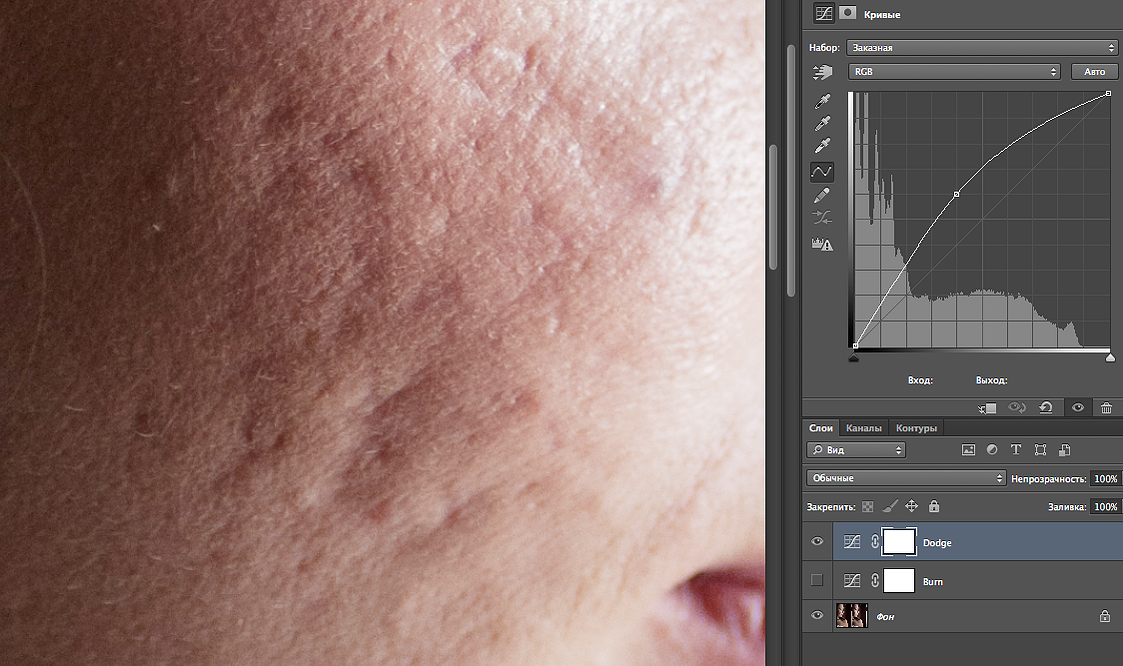1123x666 pixels.
Task: Click the Непрозрачность opacity value field
Action: [x=1105, y=478]
